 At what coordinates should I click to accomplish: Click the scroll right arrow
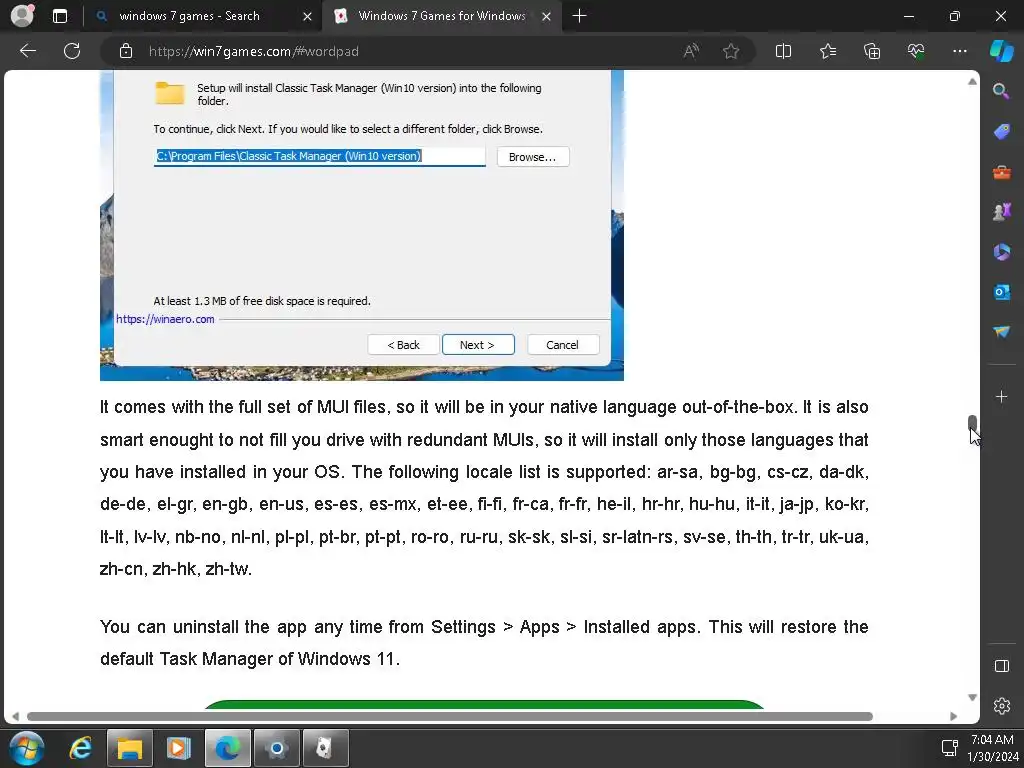[x=953, y=716]
